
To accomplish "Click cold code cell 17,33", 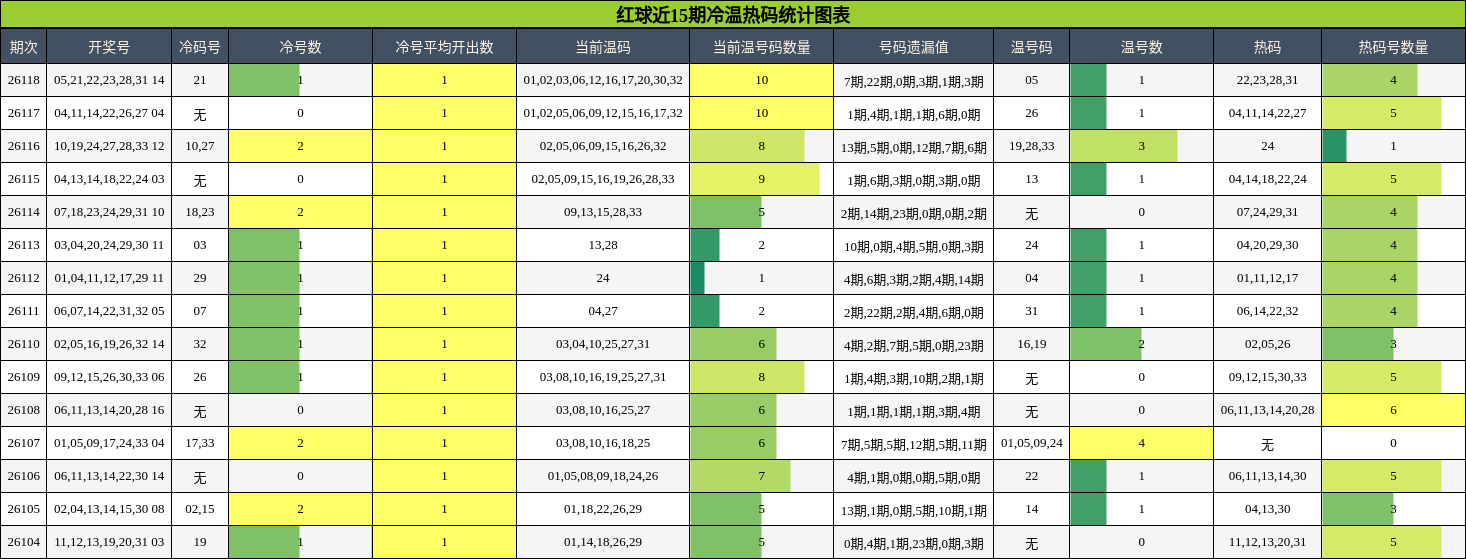I will (200, 443).
